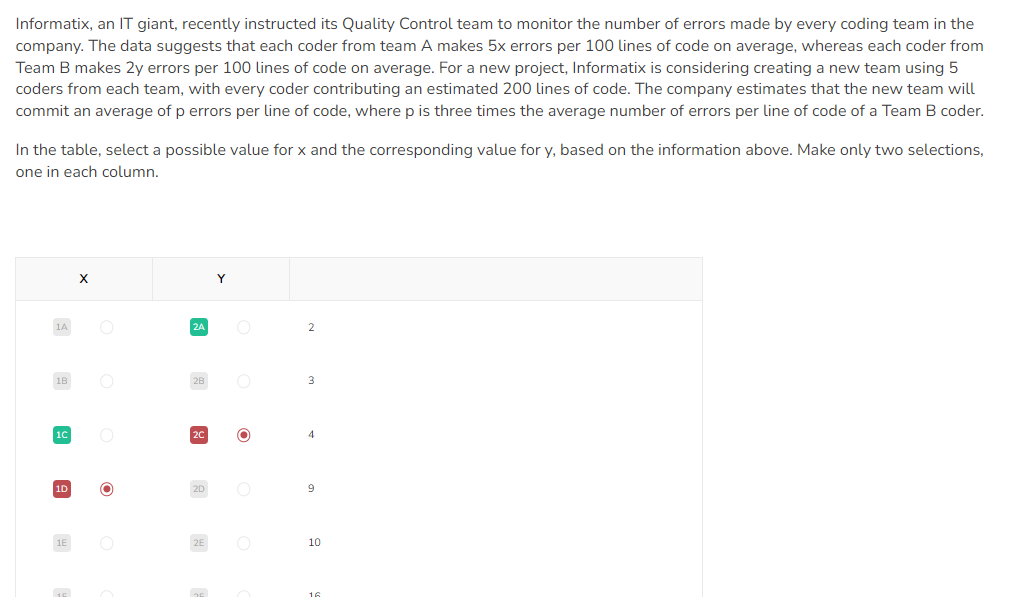The image size is (1011, 597).
Task: Click the selected X radio for value 9
Action: [x=107, y=489]
